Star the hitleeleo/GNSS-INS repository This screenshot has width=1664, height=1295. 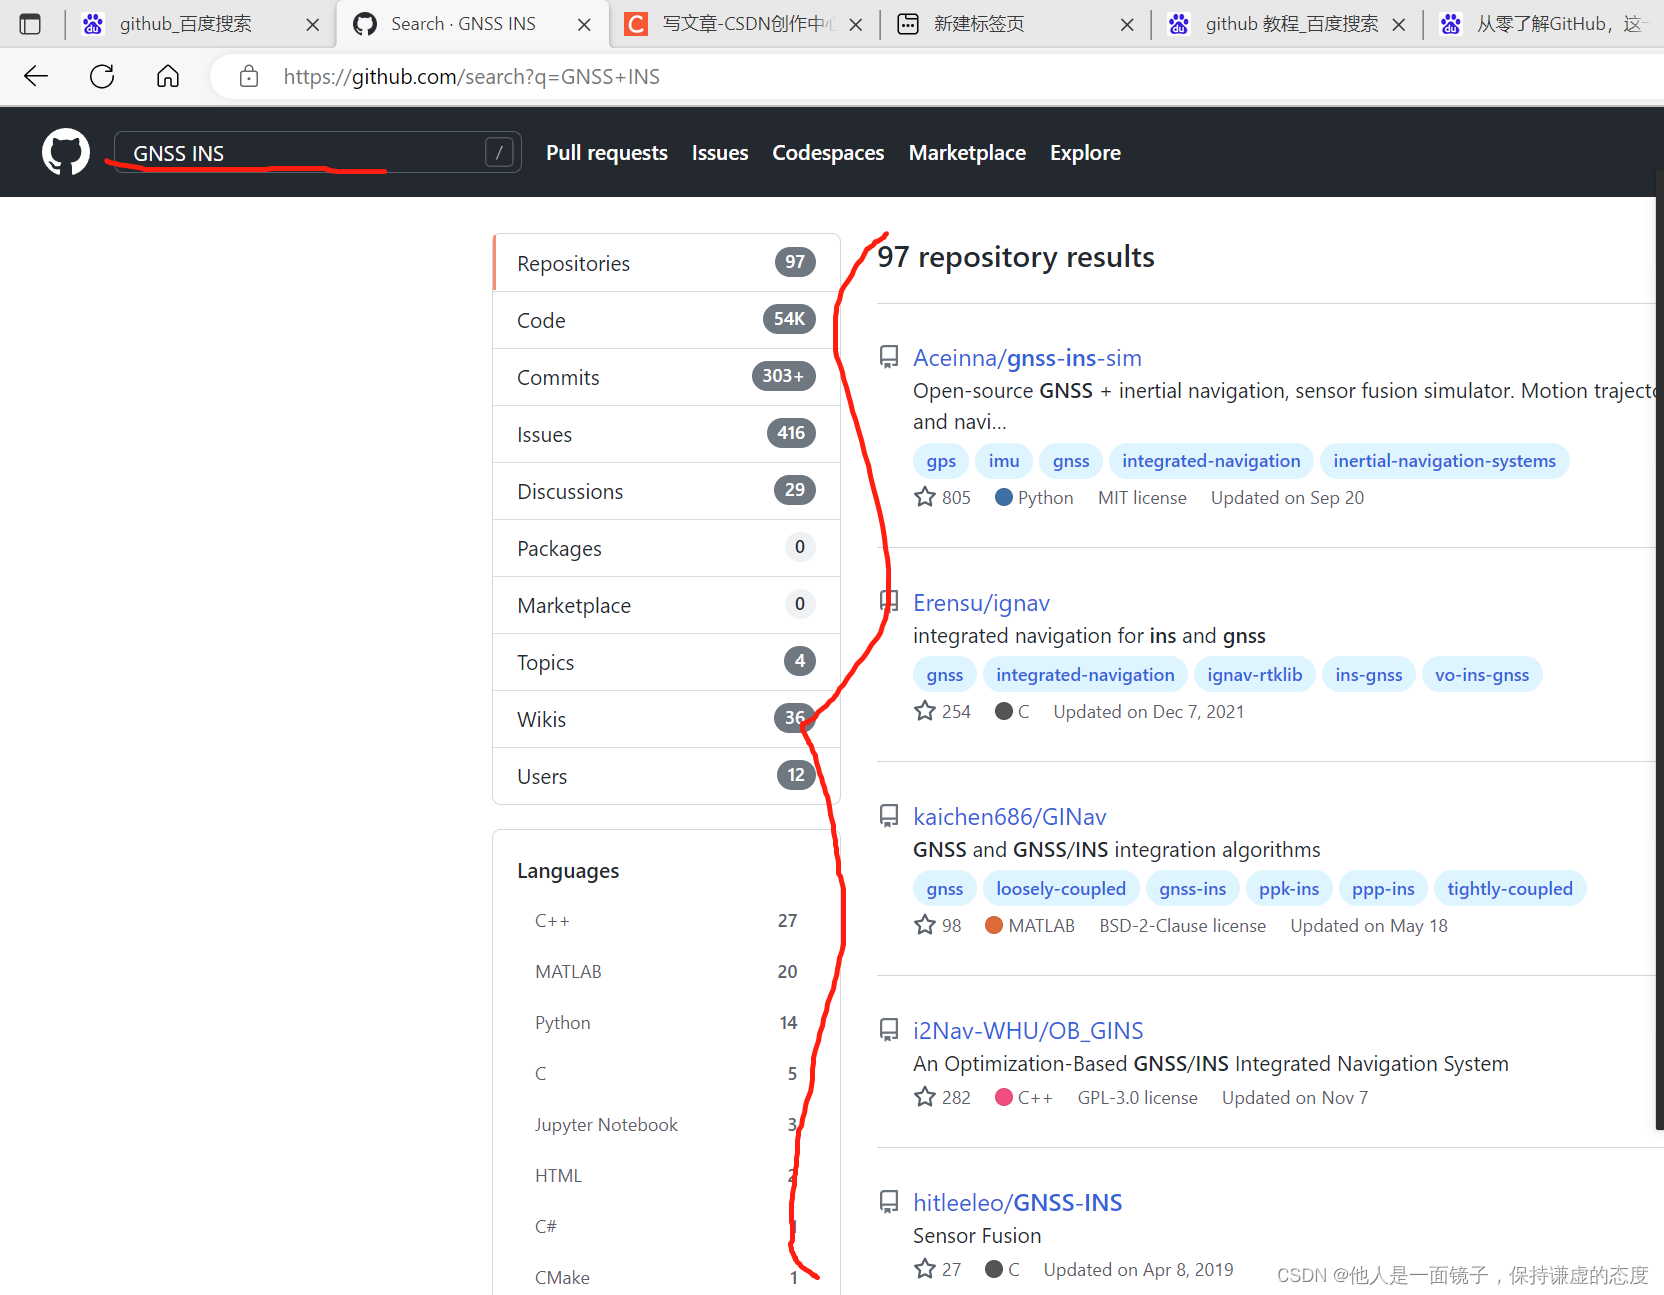tap(924, 1268)
